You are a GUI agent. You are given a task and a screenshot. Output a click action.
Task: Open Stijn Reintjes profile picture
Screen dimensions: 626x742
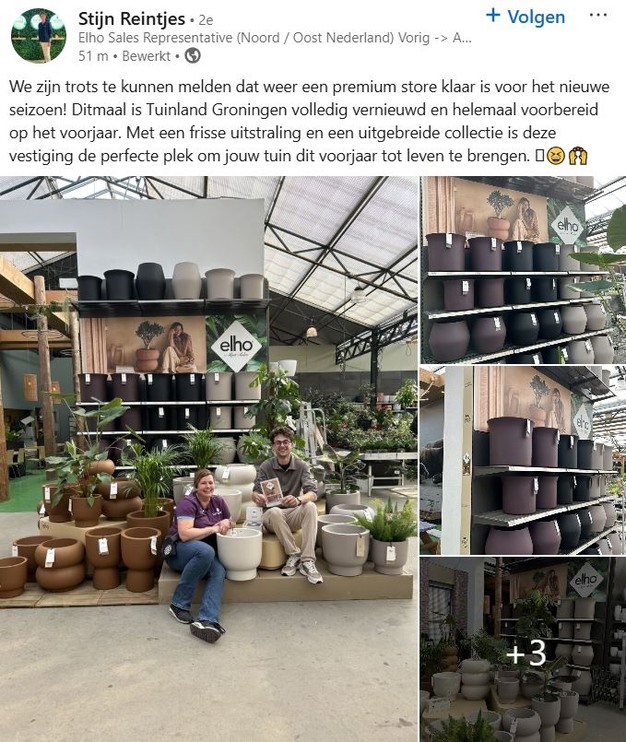point(39,35)
